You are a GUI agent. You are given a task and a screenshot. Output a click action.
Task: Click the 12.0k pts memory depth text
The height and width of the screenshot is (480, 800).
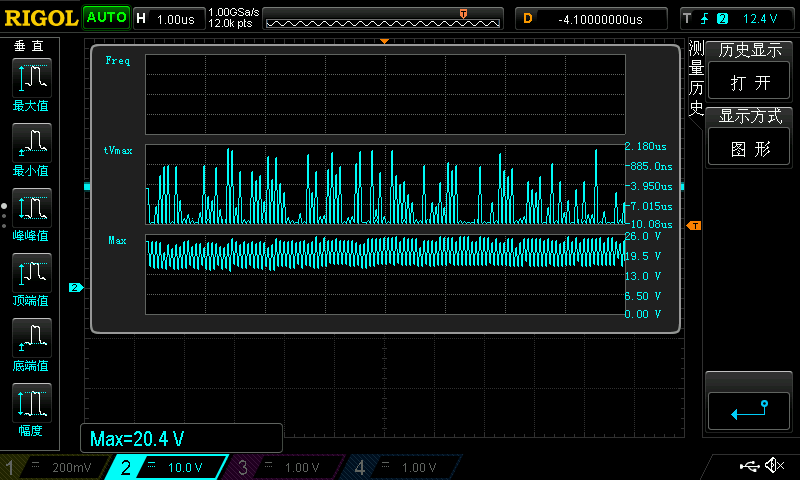[x=230, y=23]
